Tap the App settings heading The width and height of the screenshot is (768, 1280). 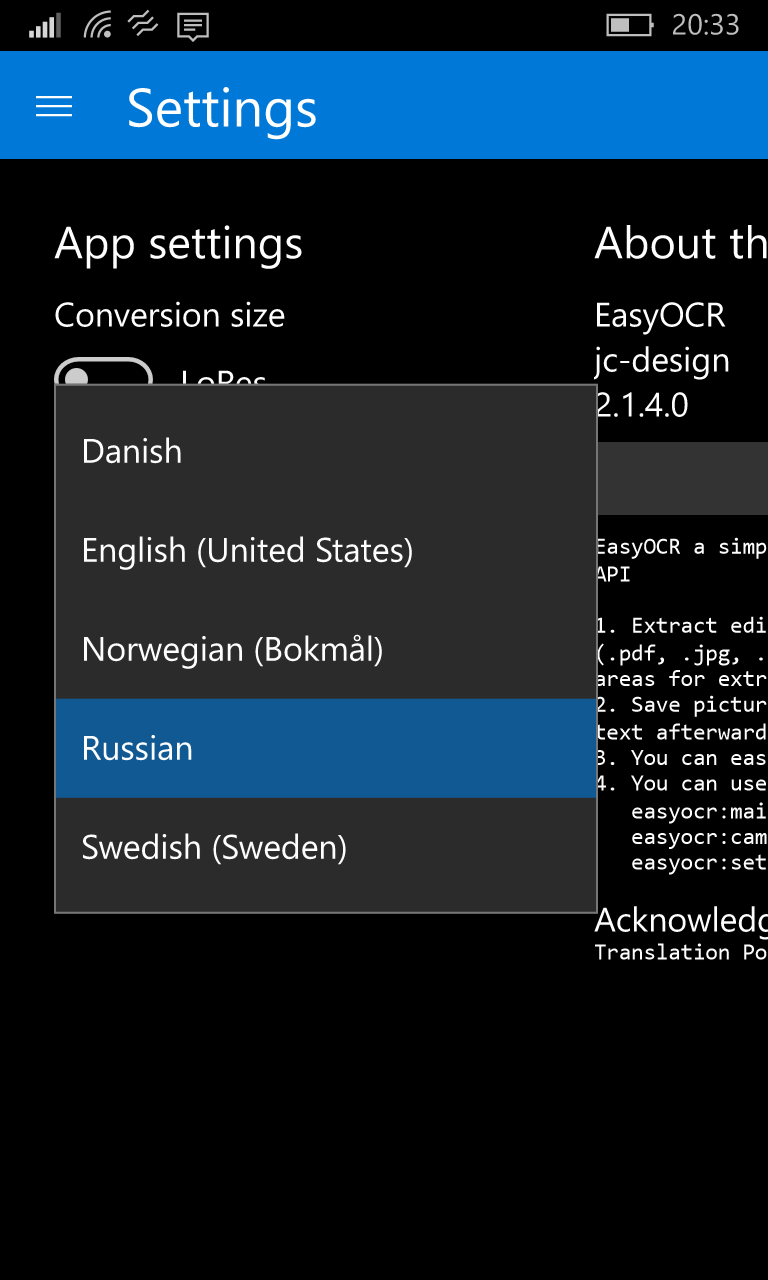pyautogui.click(x=178, y=244)
